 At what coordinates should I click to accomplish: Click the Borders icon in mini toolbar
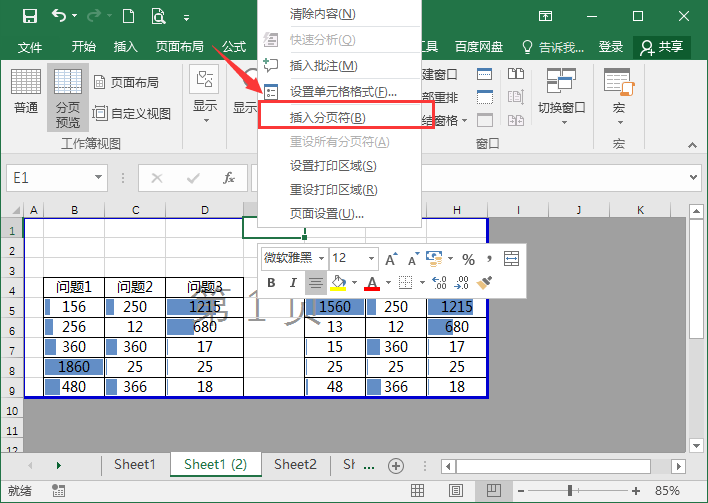tap(405, 283)
